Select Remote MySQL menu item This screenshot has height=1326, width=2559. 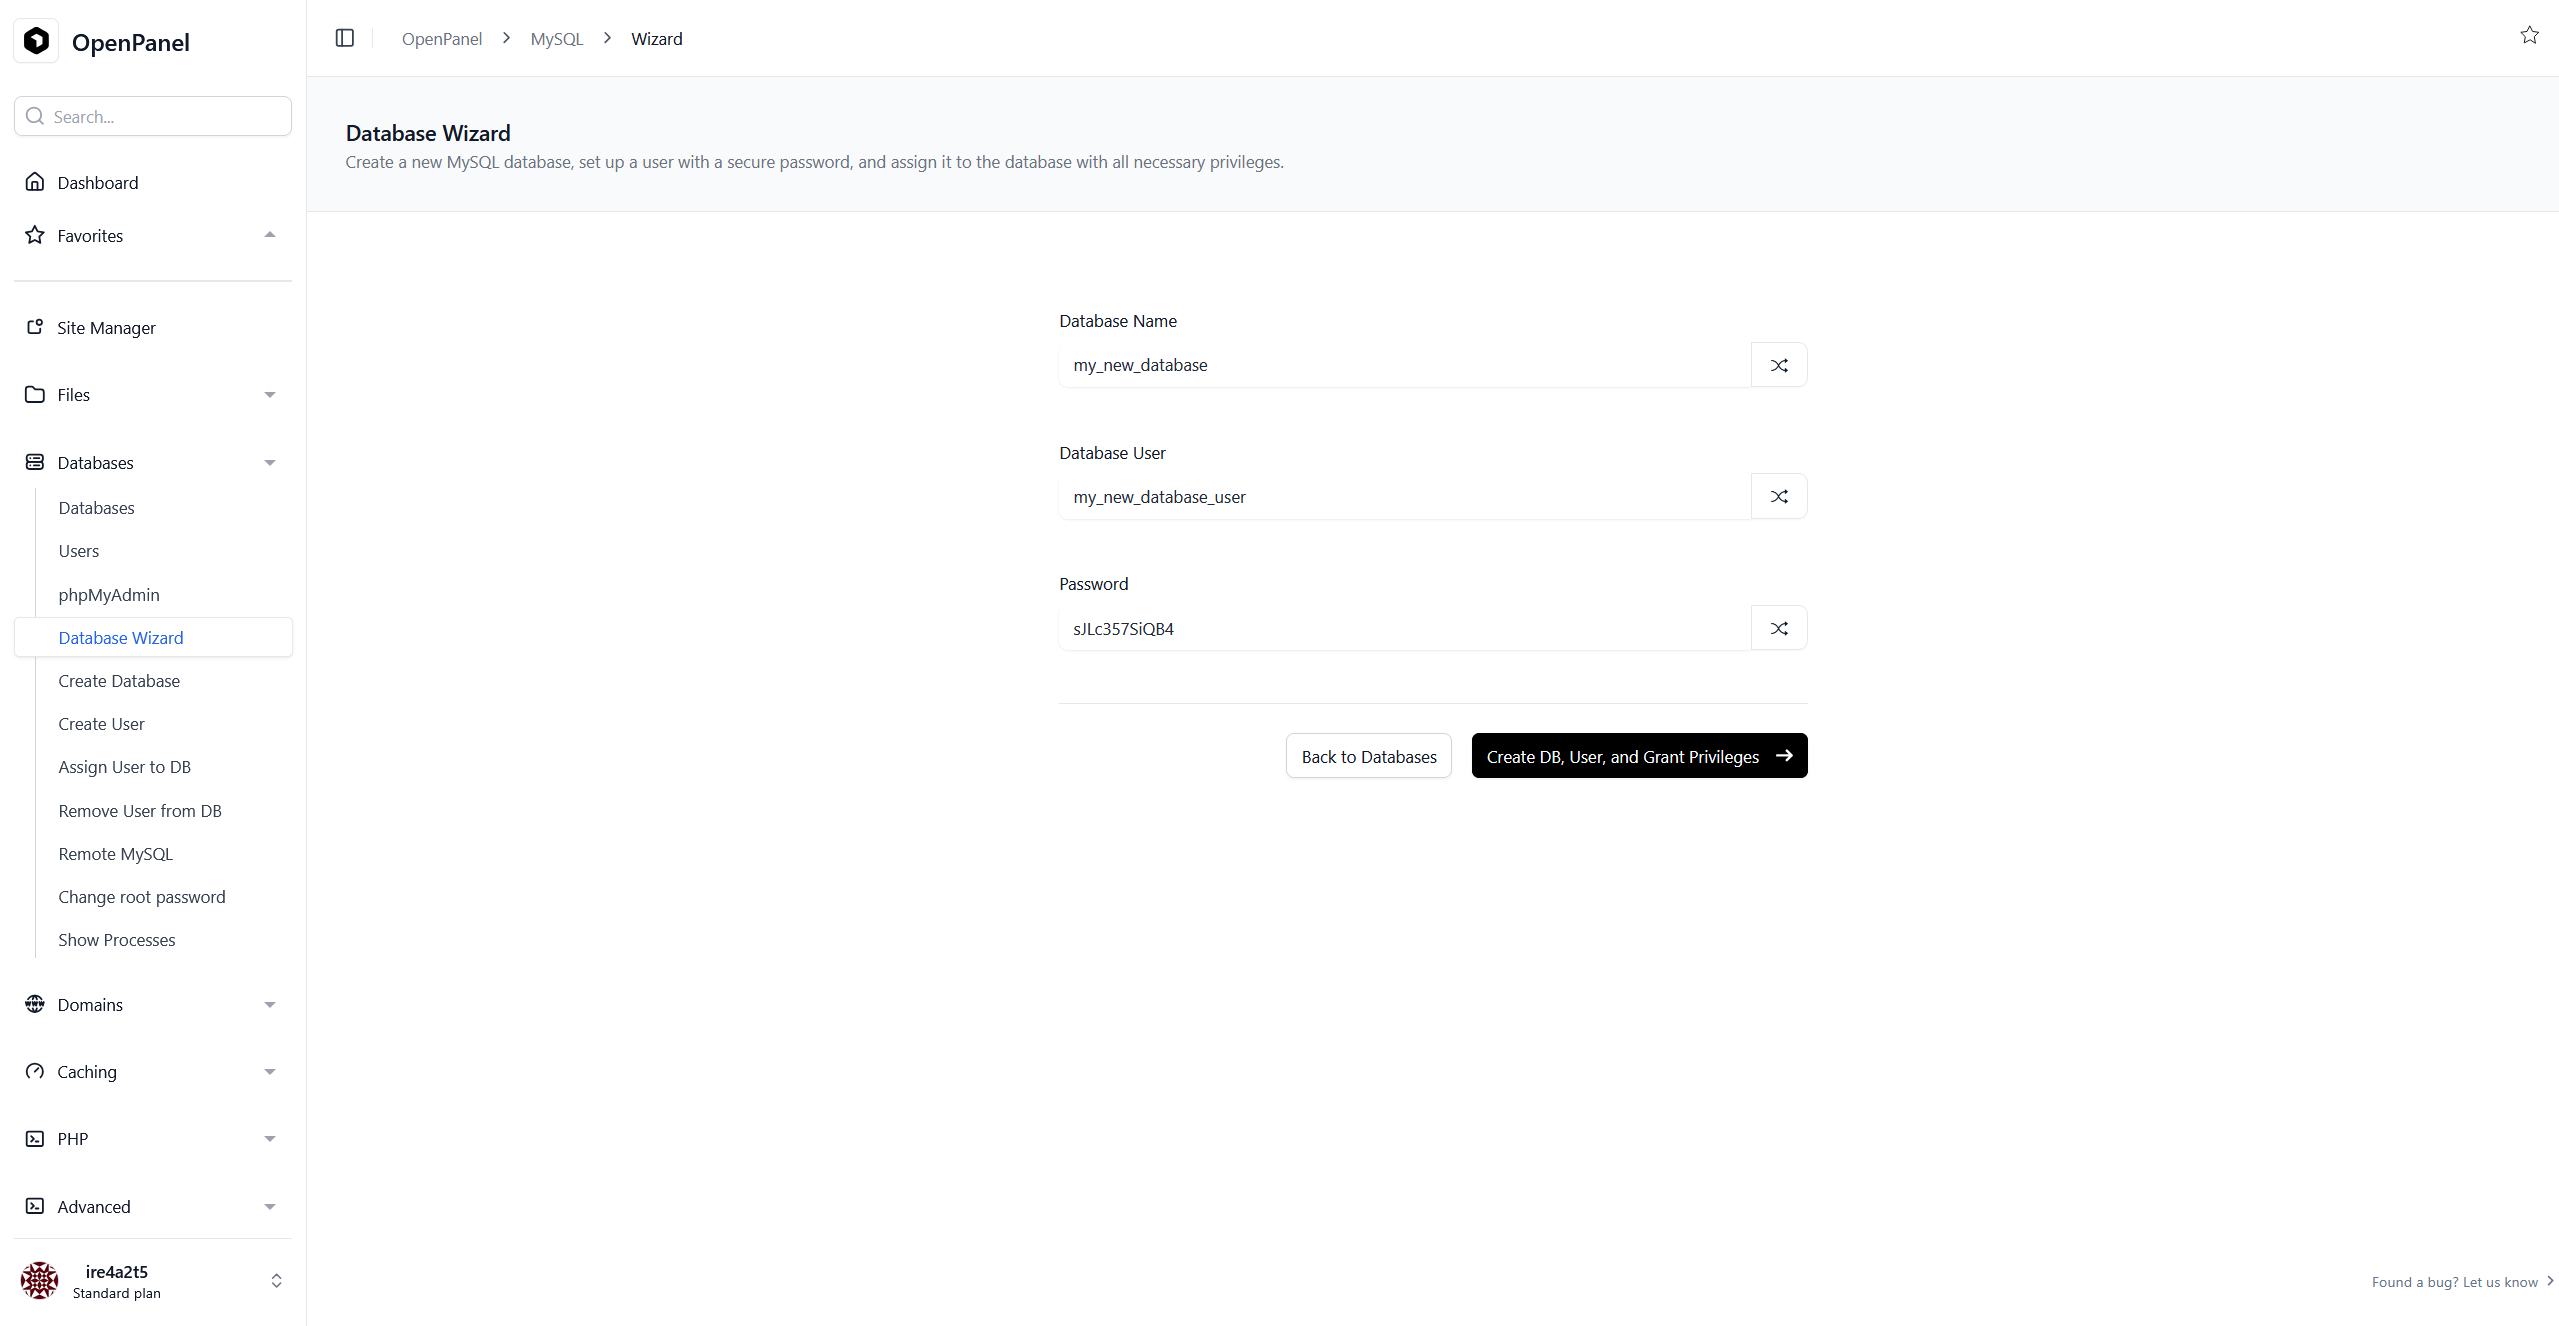click(x=115, y=854)
